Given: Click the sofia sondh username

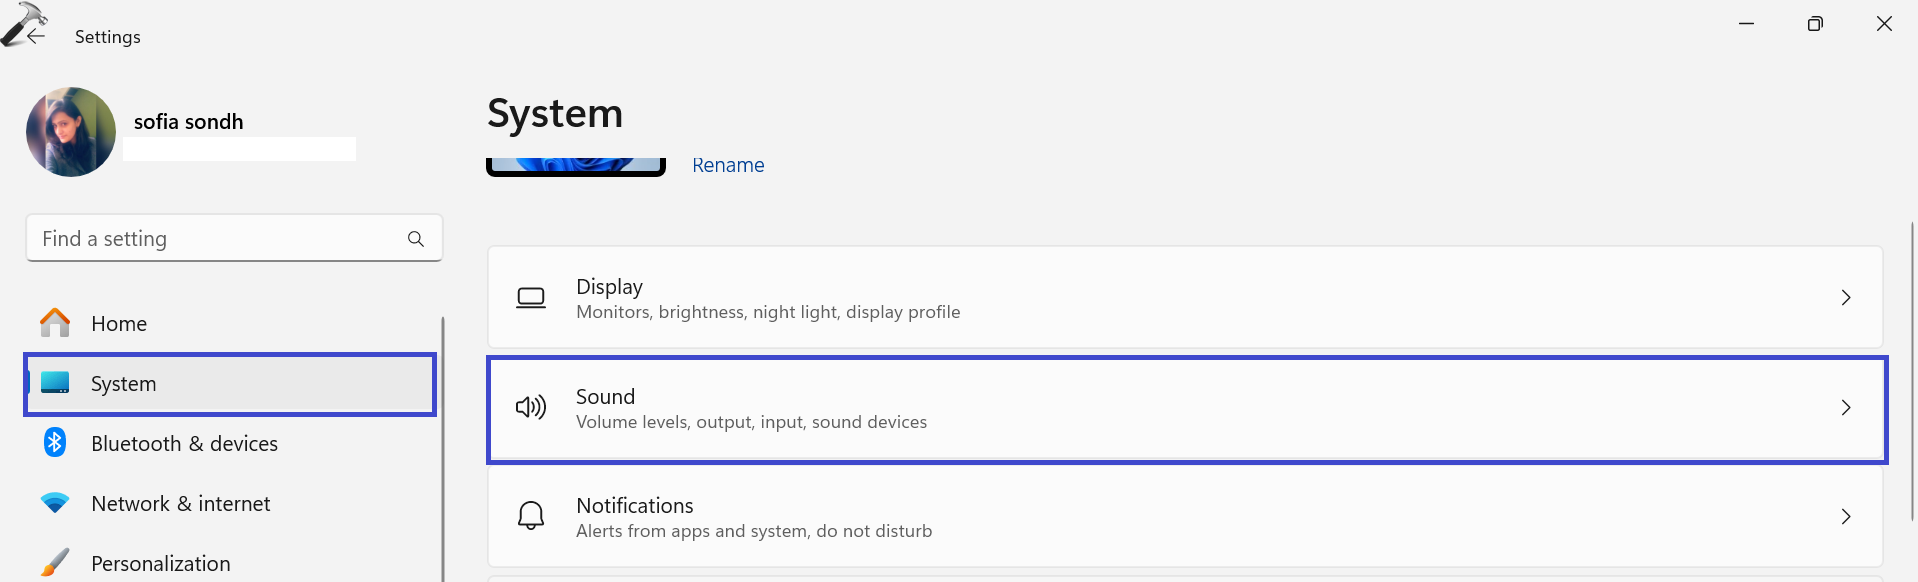Looking at the screenshot, I should coord(188,122).
